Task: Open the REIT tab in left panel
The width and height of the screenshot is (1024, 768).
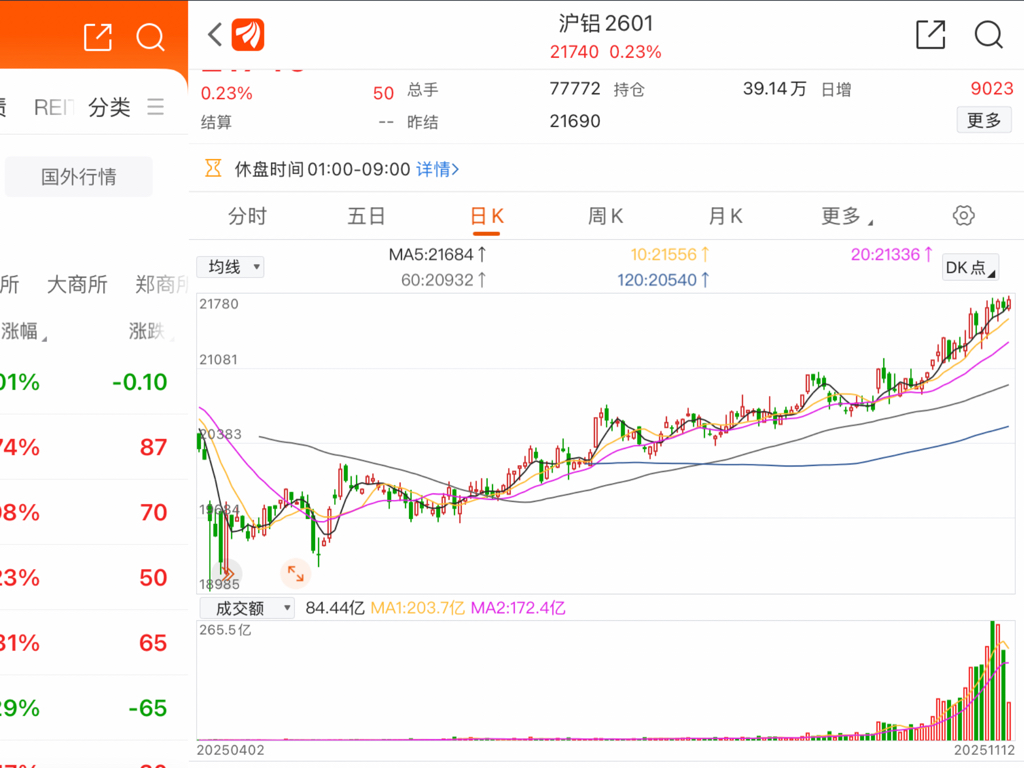Action: 54,106
